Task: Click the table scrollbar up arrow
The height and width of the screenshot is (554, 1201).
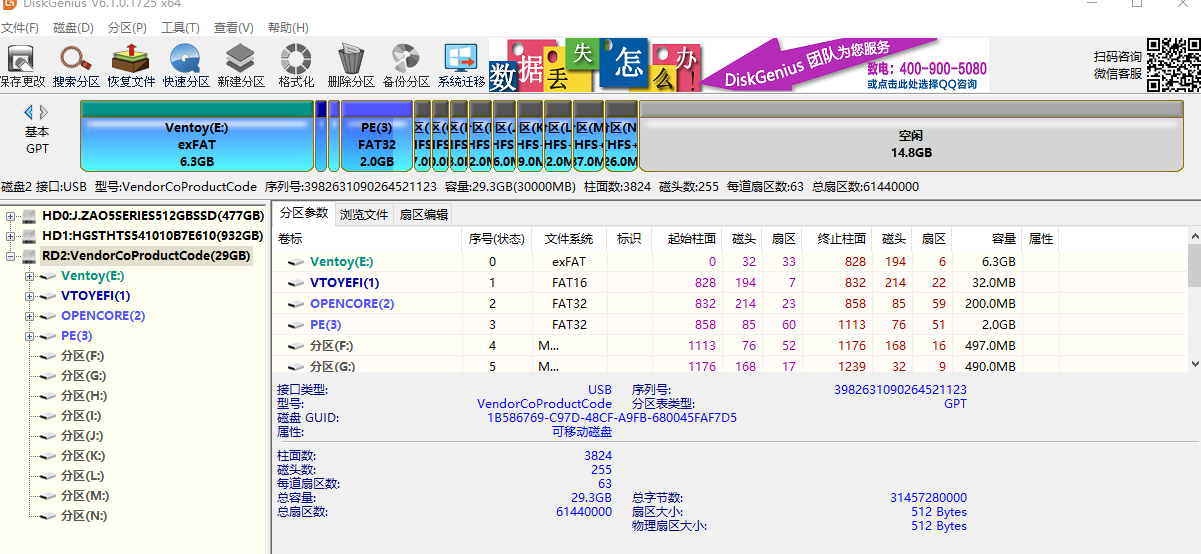Action: click(1192, 238)
